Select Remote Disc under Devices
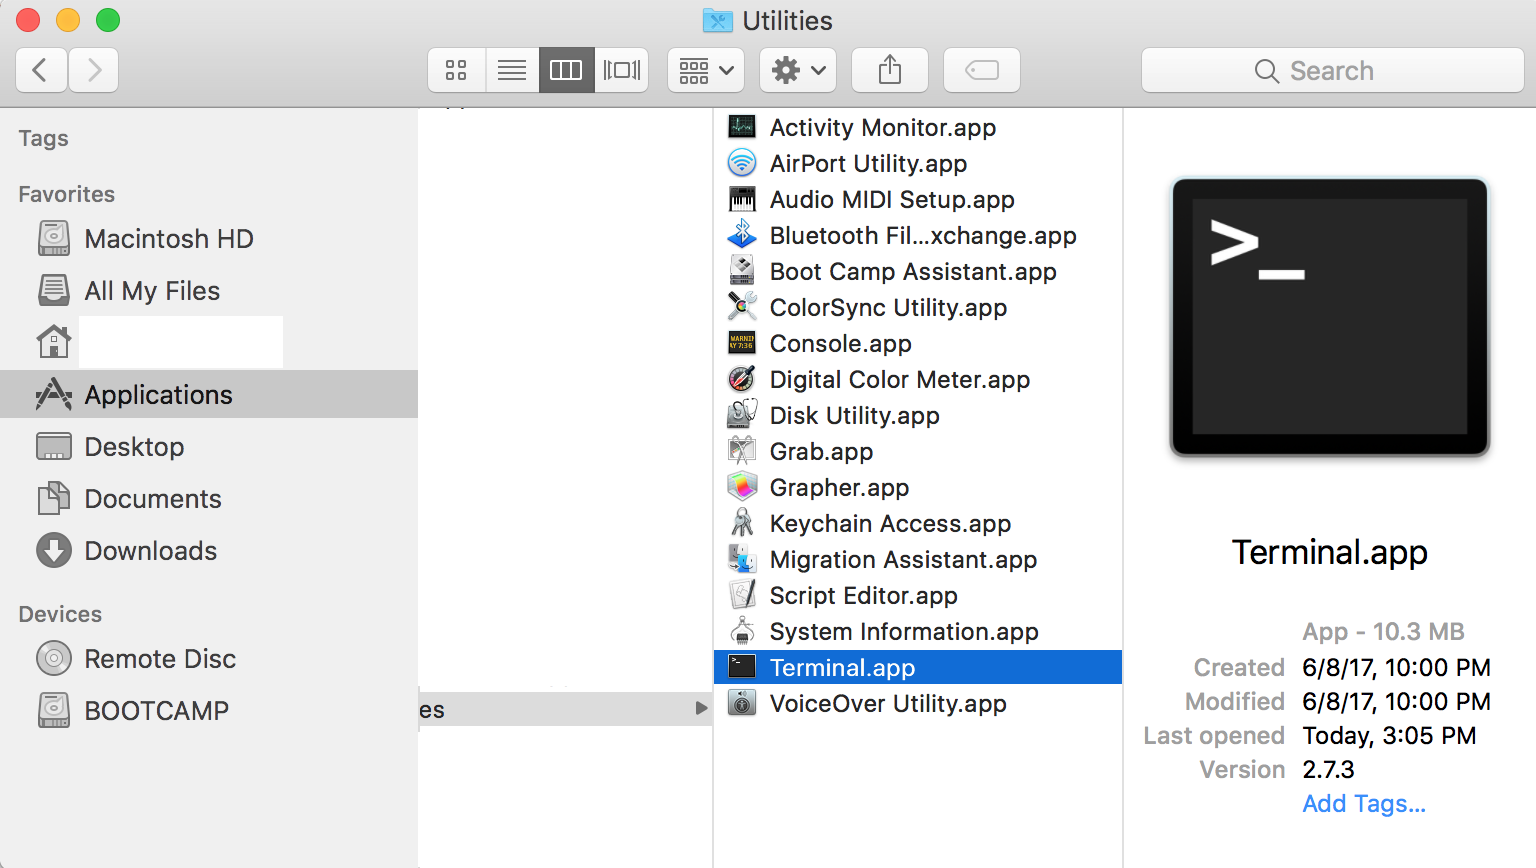The image size is (1536, 868). (x=209, y=659)
